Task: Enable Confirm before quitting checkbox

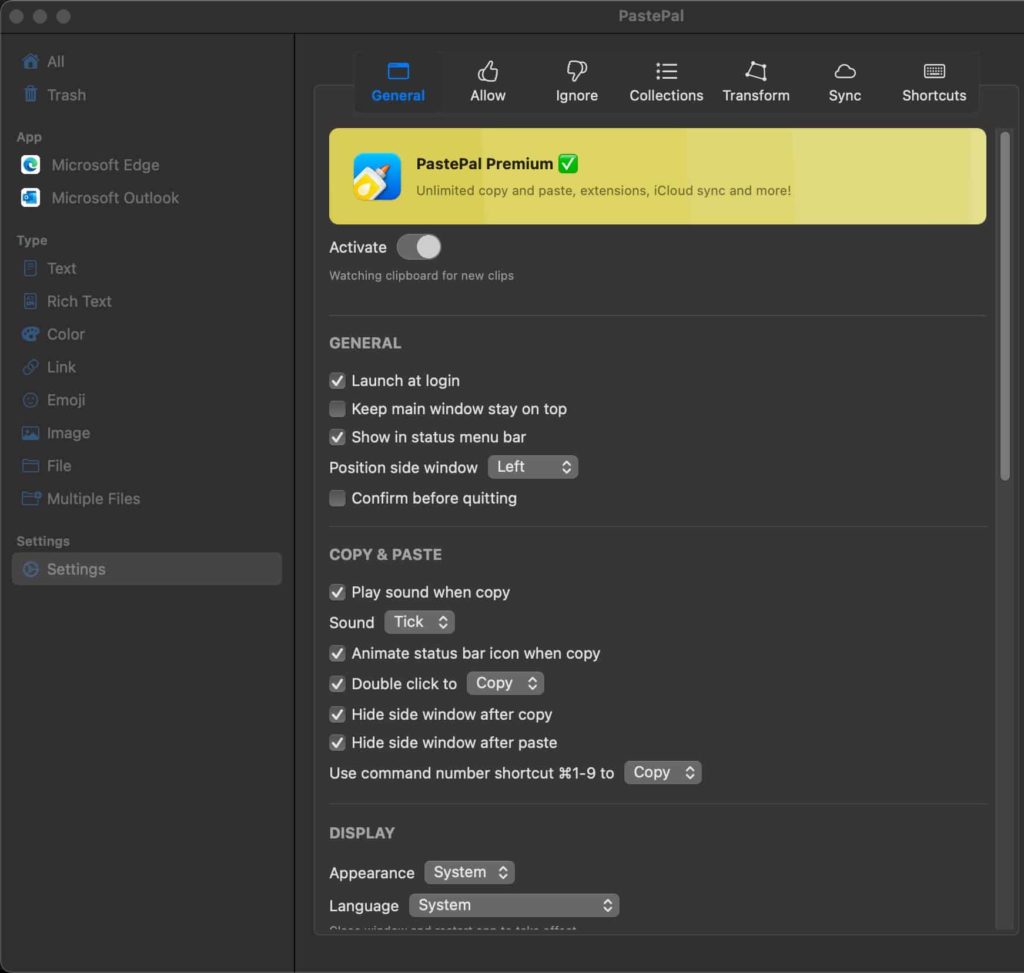Action: pos(337,498)
